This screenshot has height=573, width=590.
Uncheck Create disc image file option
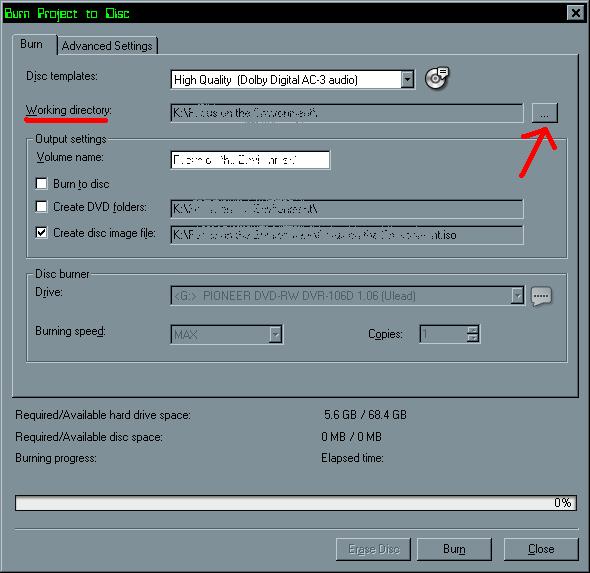41,233
